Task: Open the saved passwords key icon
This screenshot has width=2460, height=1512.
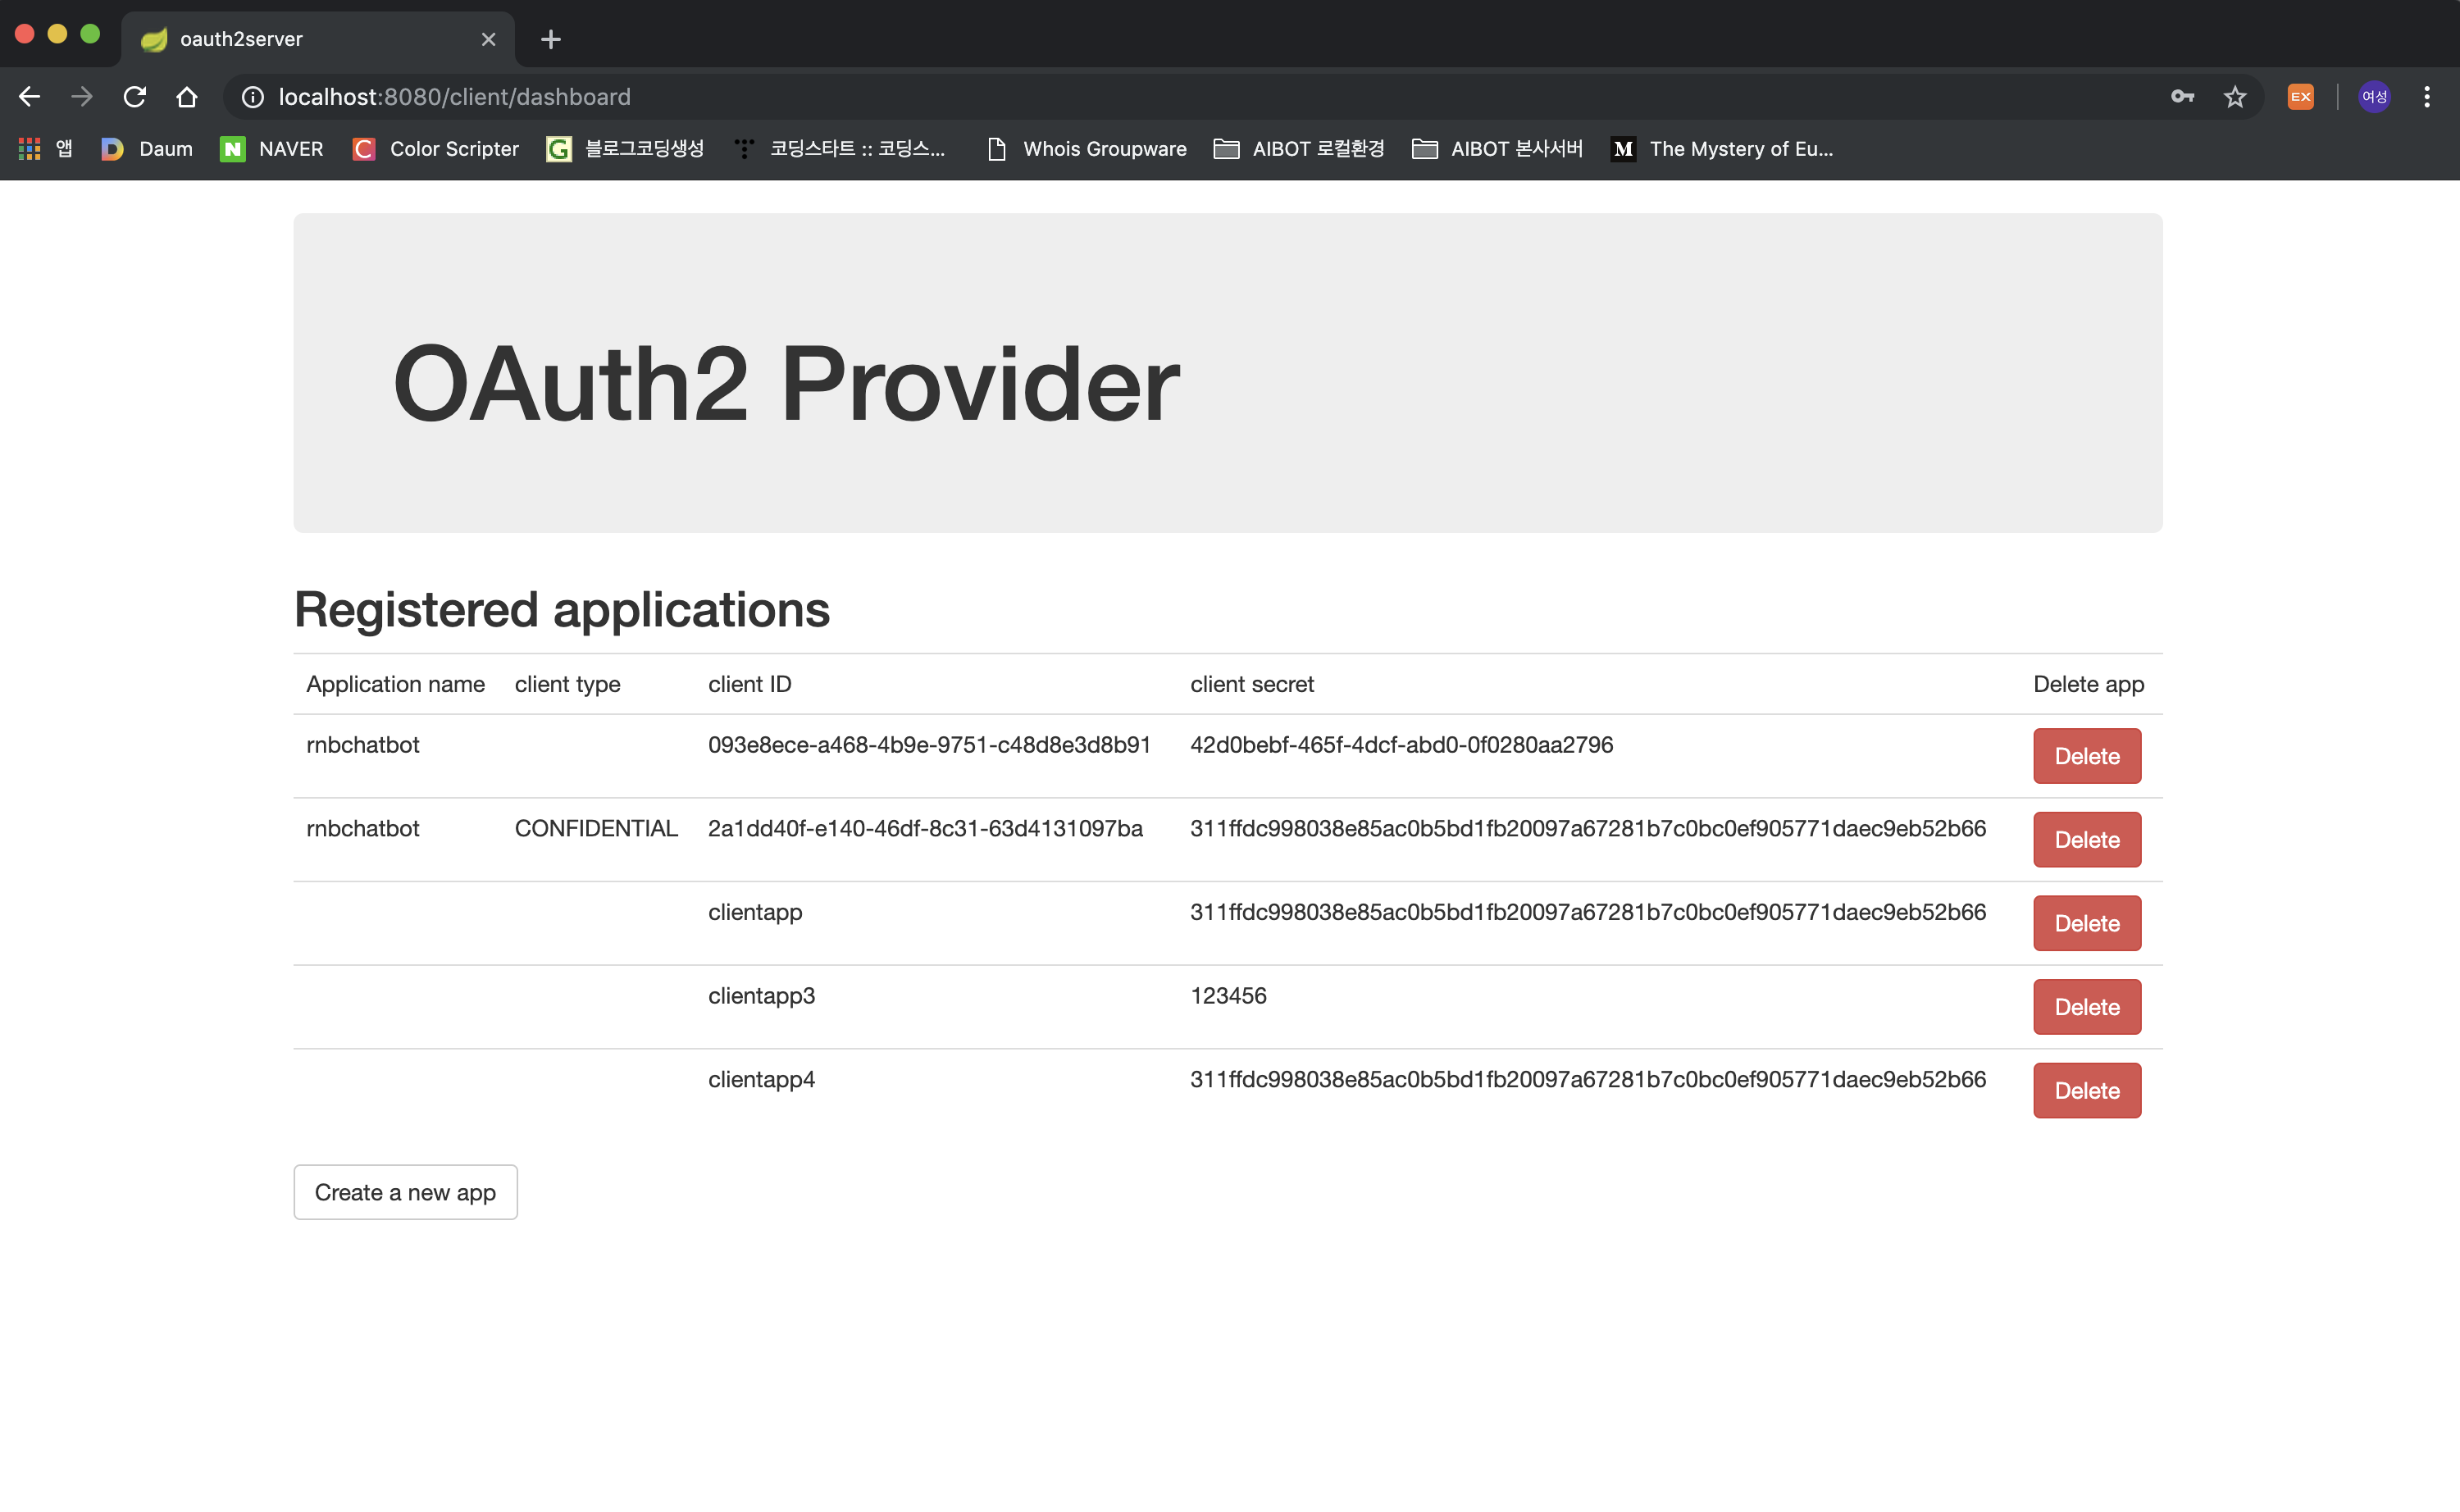Action: 2182,97
